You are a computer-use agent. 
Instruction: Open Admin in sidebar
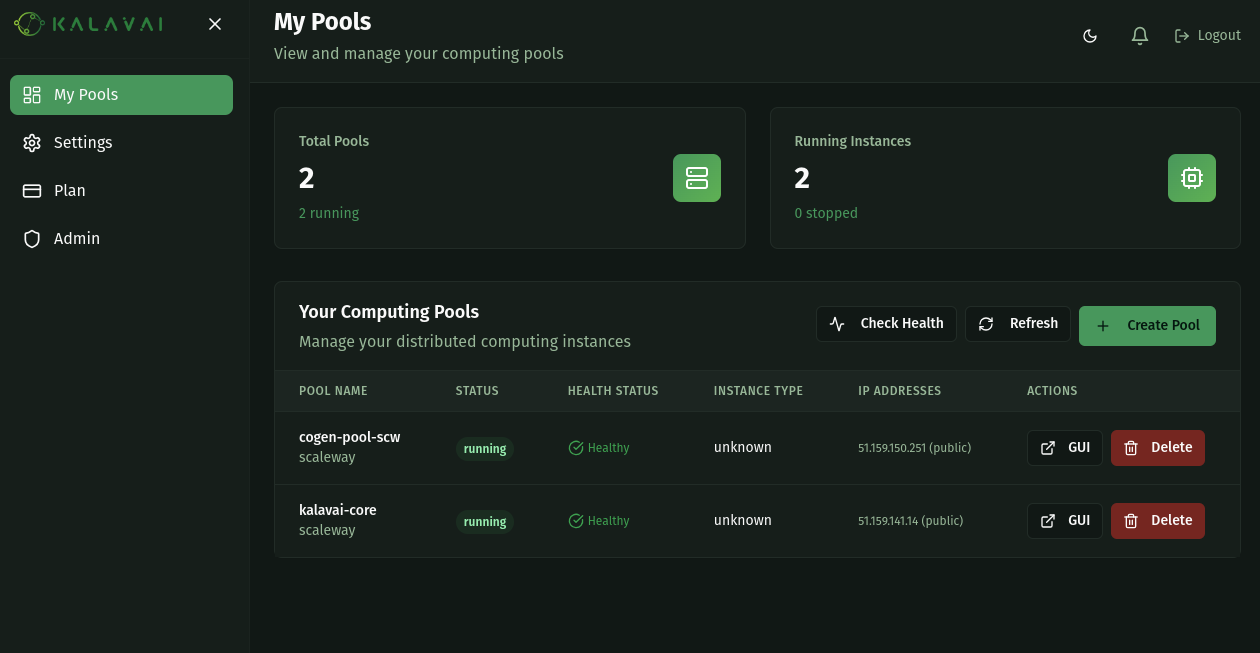point(121,239)
